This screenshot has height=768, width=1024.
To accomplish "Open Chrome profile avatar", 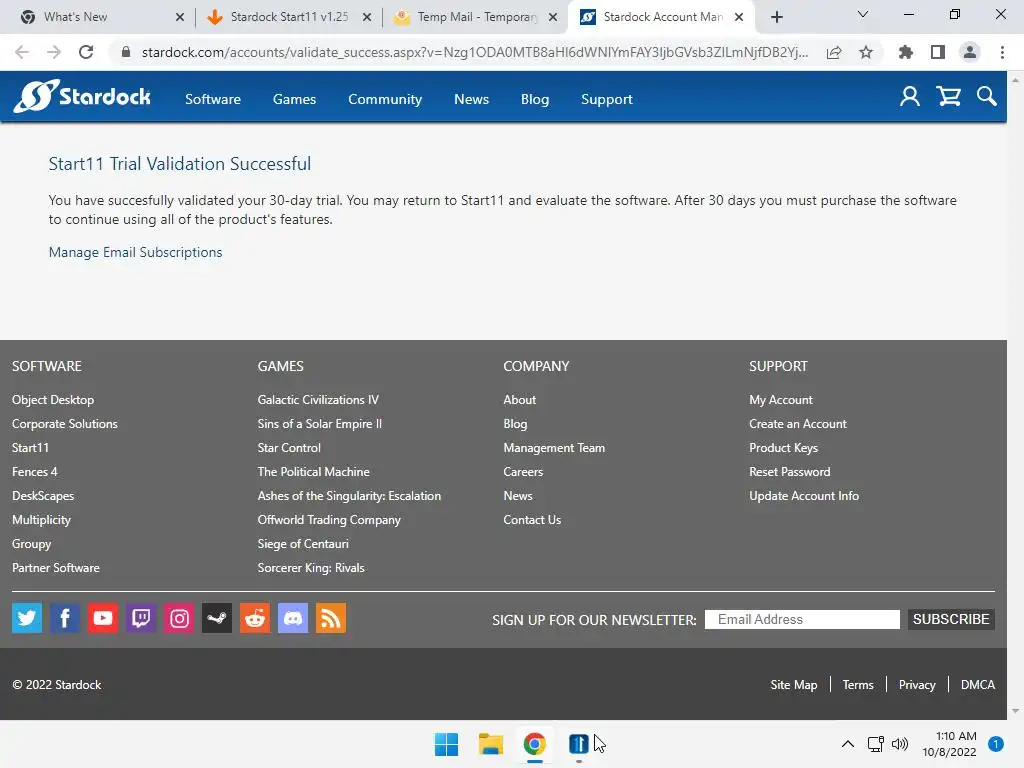I will pyautogui.click(x=970, y=52).
